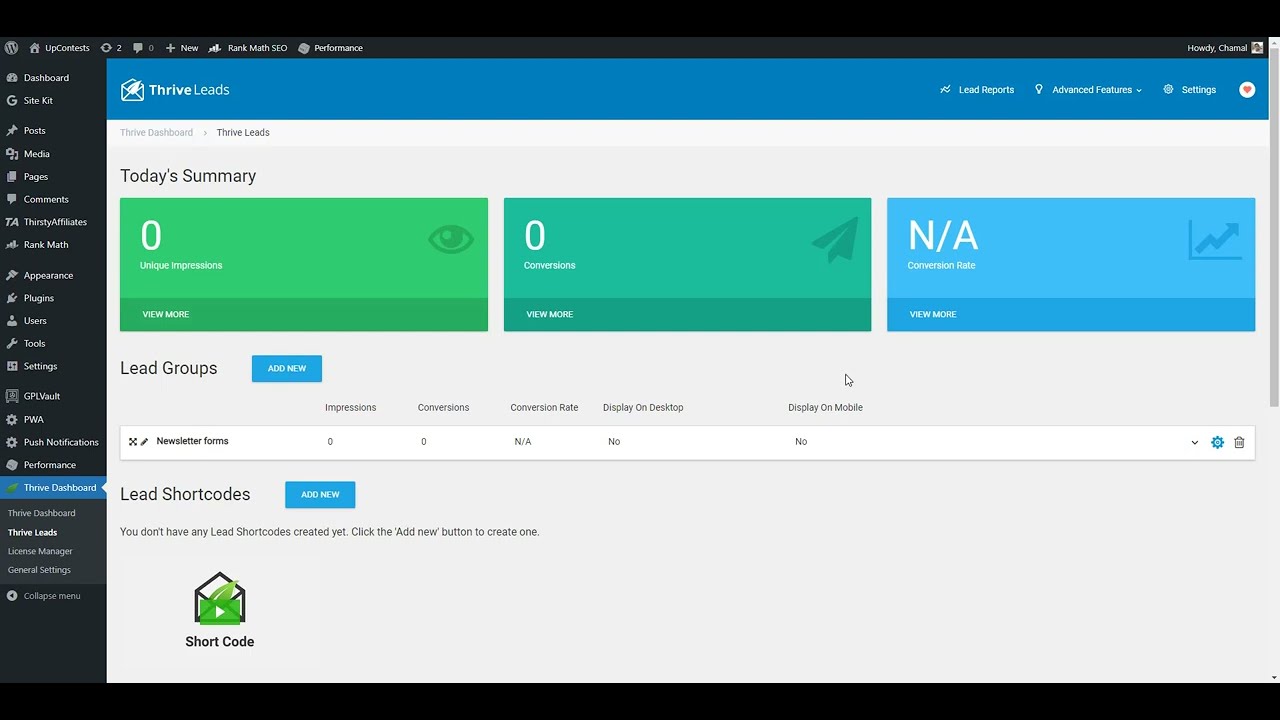Open VIEW MORE under Conversion Rate
This screenshot has height=720, width=1280.
(932, 313)
